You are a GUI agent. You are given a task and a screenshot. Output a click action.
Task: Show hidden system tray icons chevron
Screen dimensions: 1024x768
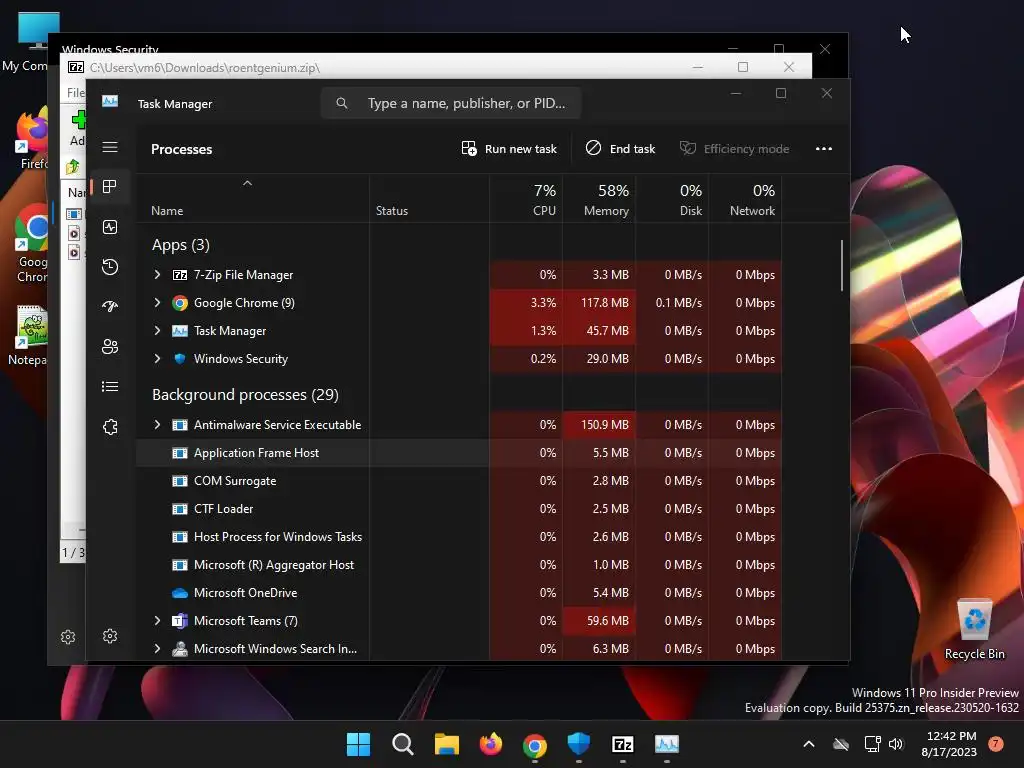(808, 744)
